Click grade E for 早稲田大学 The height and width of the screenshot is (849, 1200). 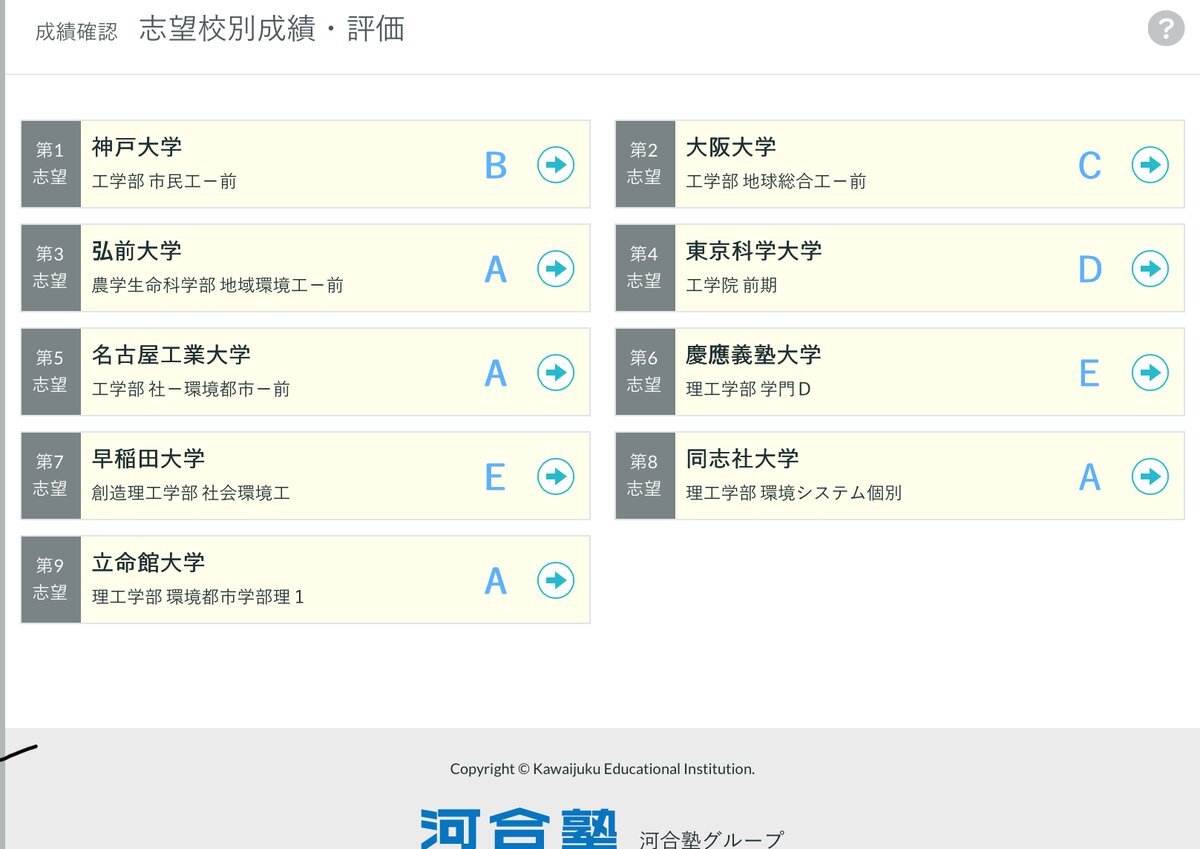pos(495,478)
